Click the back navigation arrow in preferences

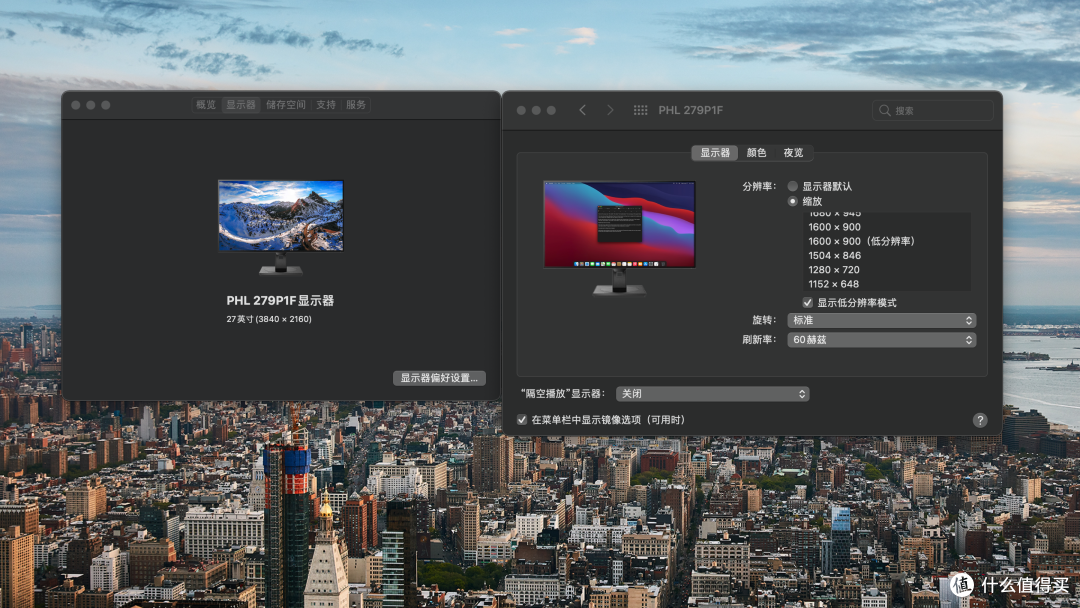coord(583,110)
